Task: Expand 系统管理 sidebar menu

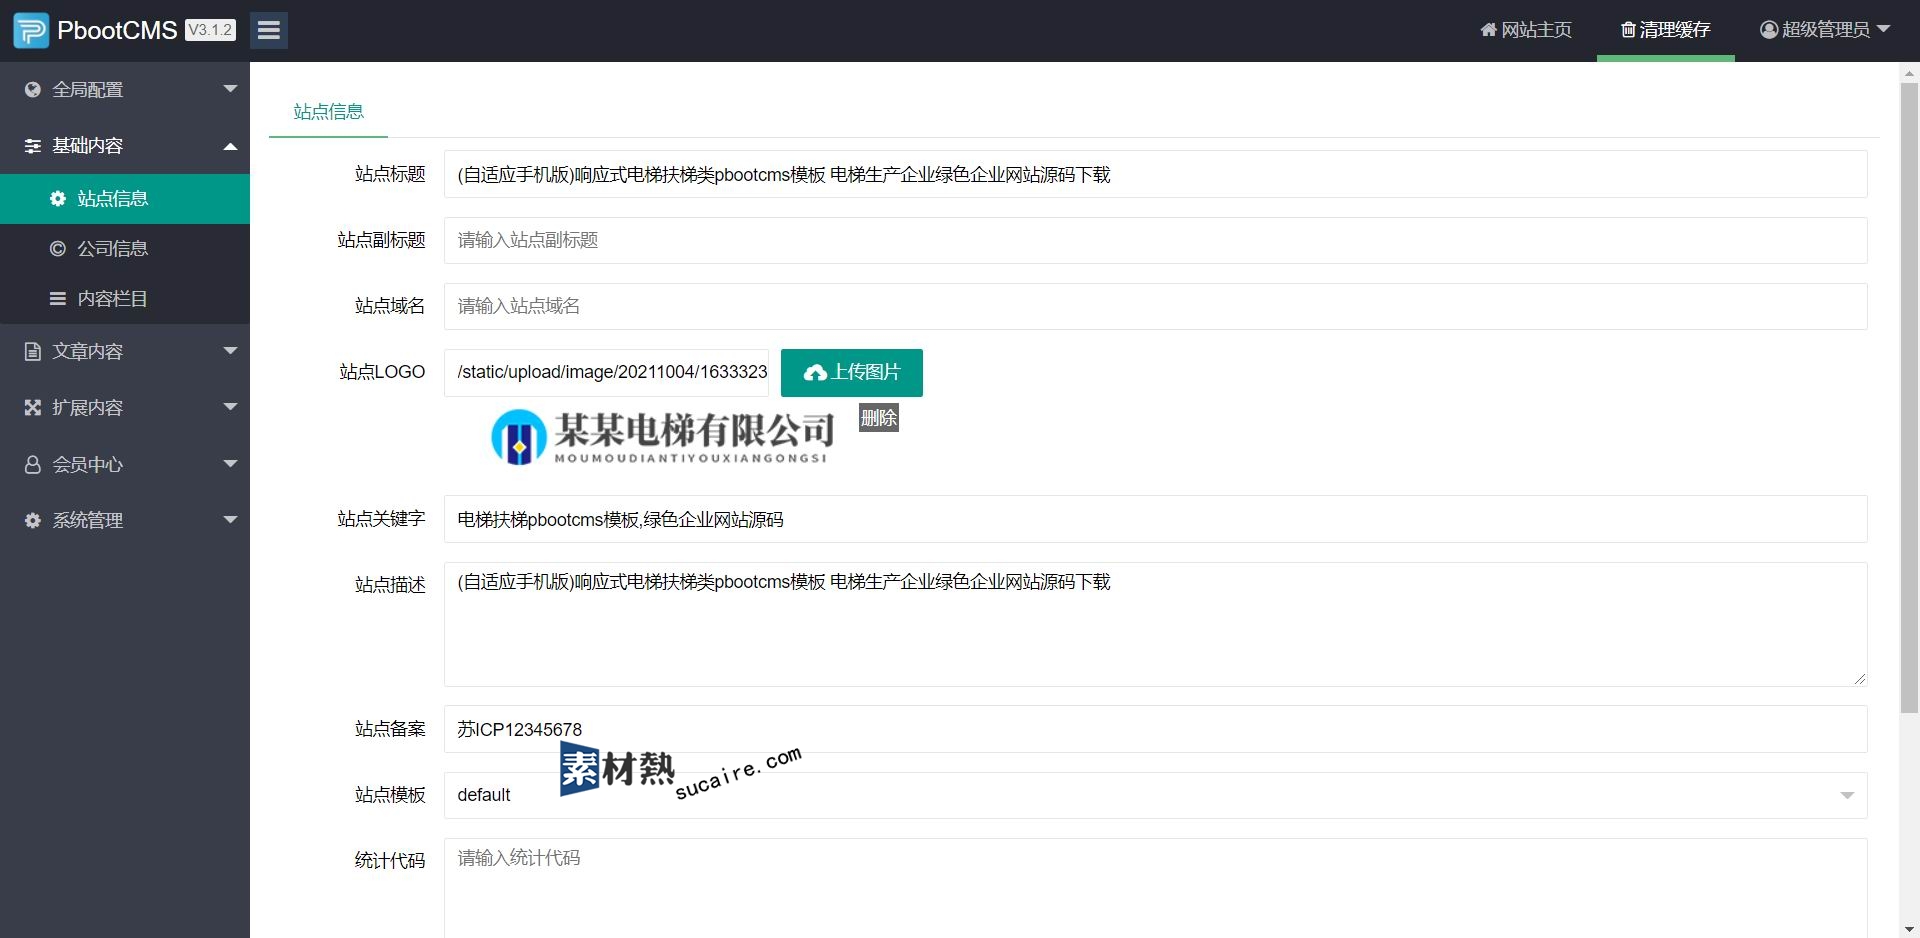Action: click(x=125, y=520)
